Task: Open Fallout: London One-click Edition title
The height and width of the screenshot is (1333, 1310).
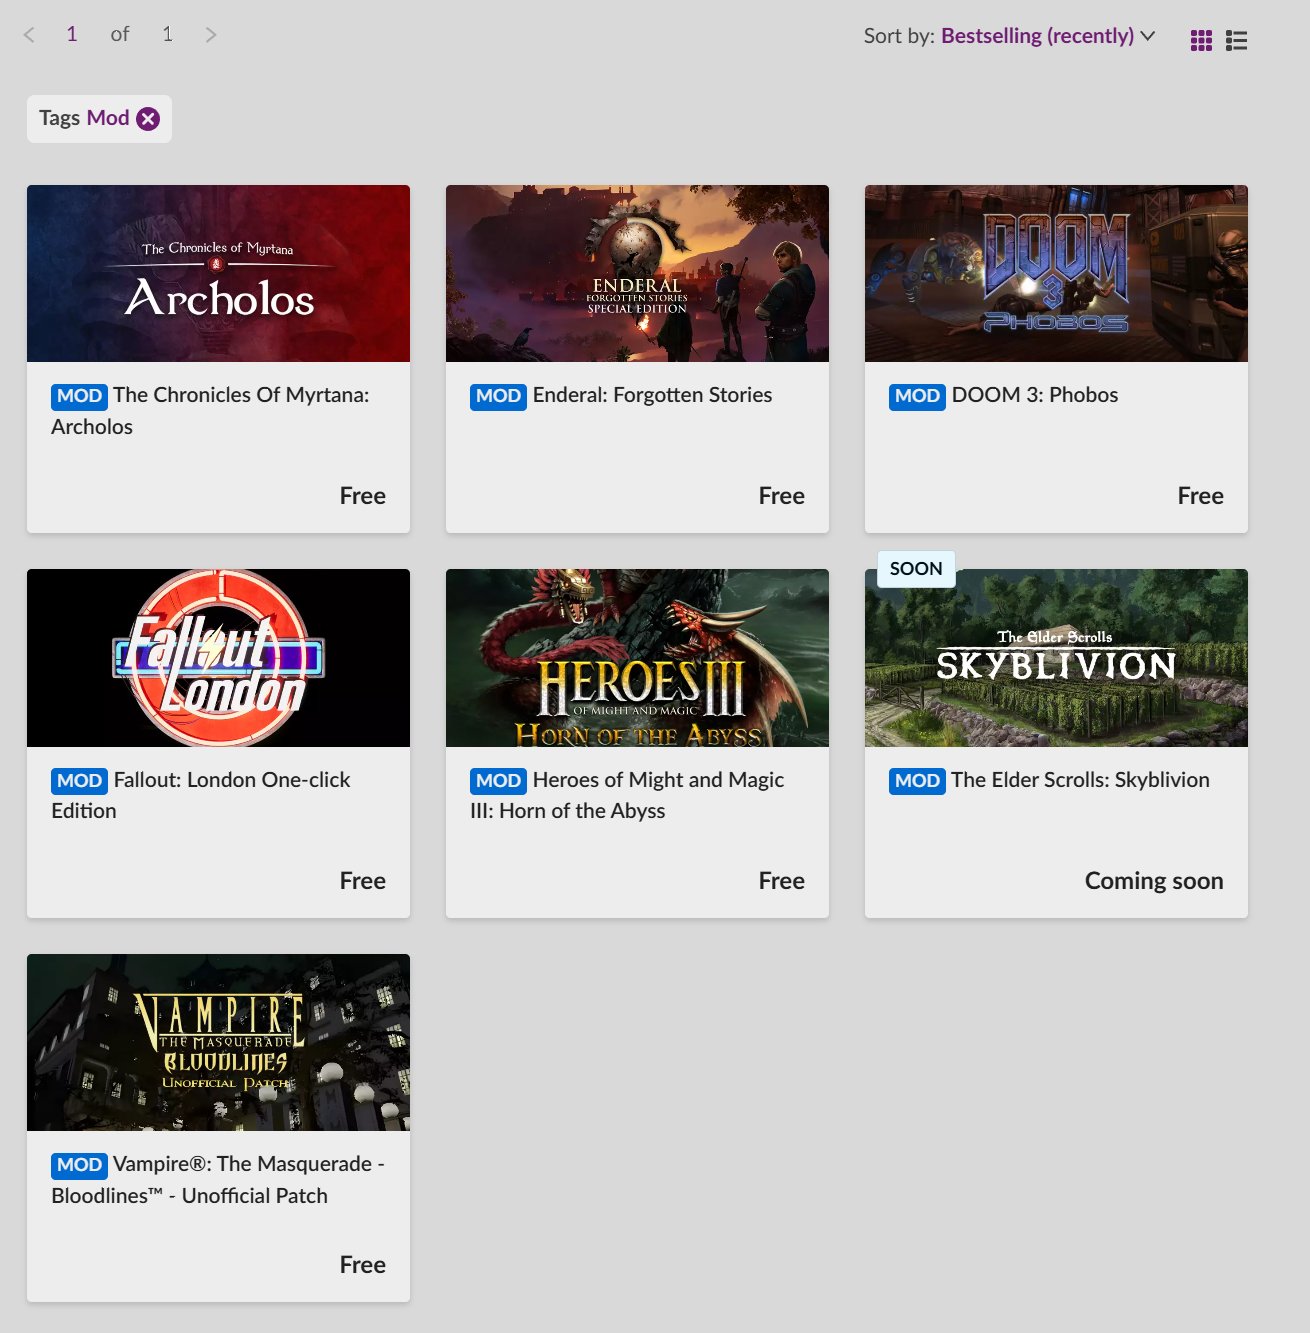Action: tap(201, 795)
